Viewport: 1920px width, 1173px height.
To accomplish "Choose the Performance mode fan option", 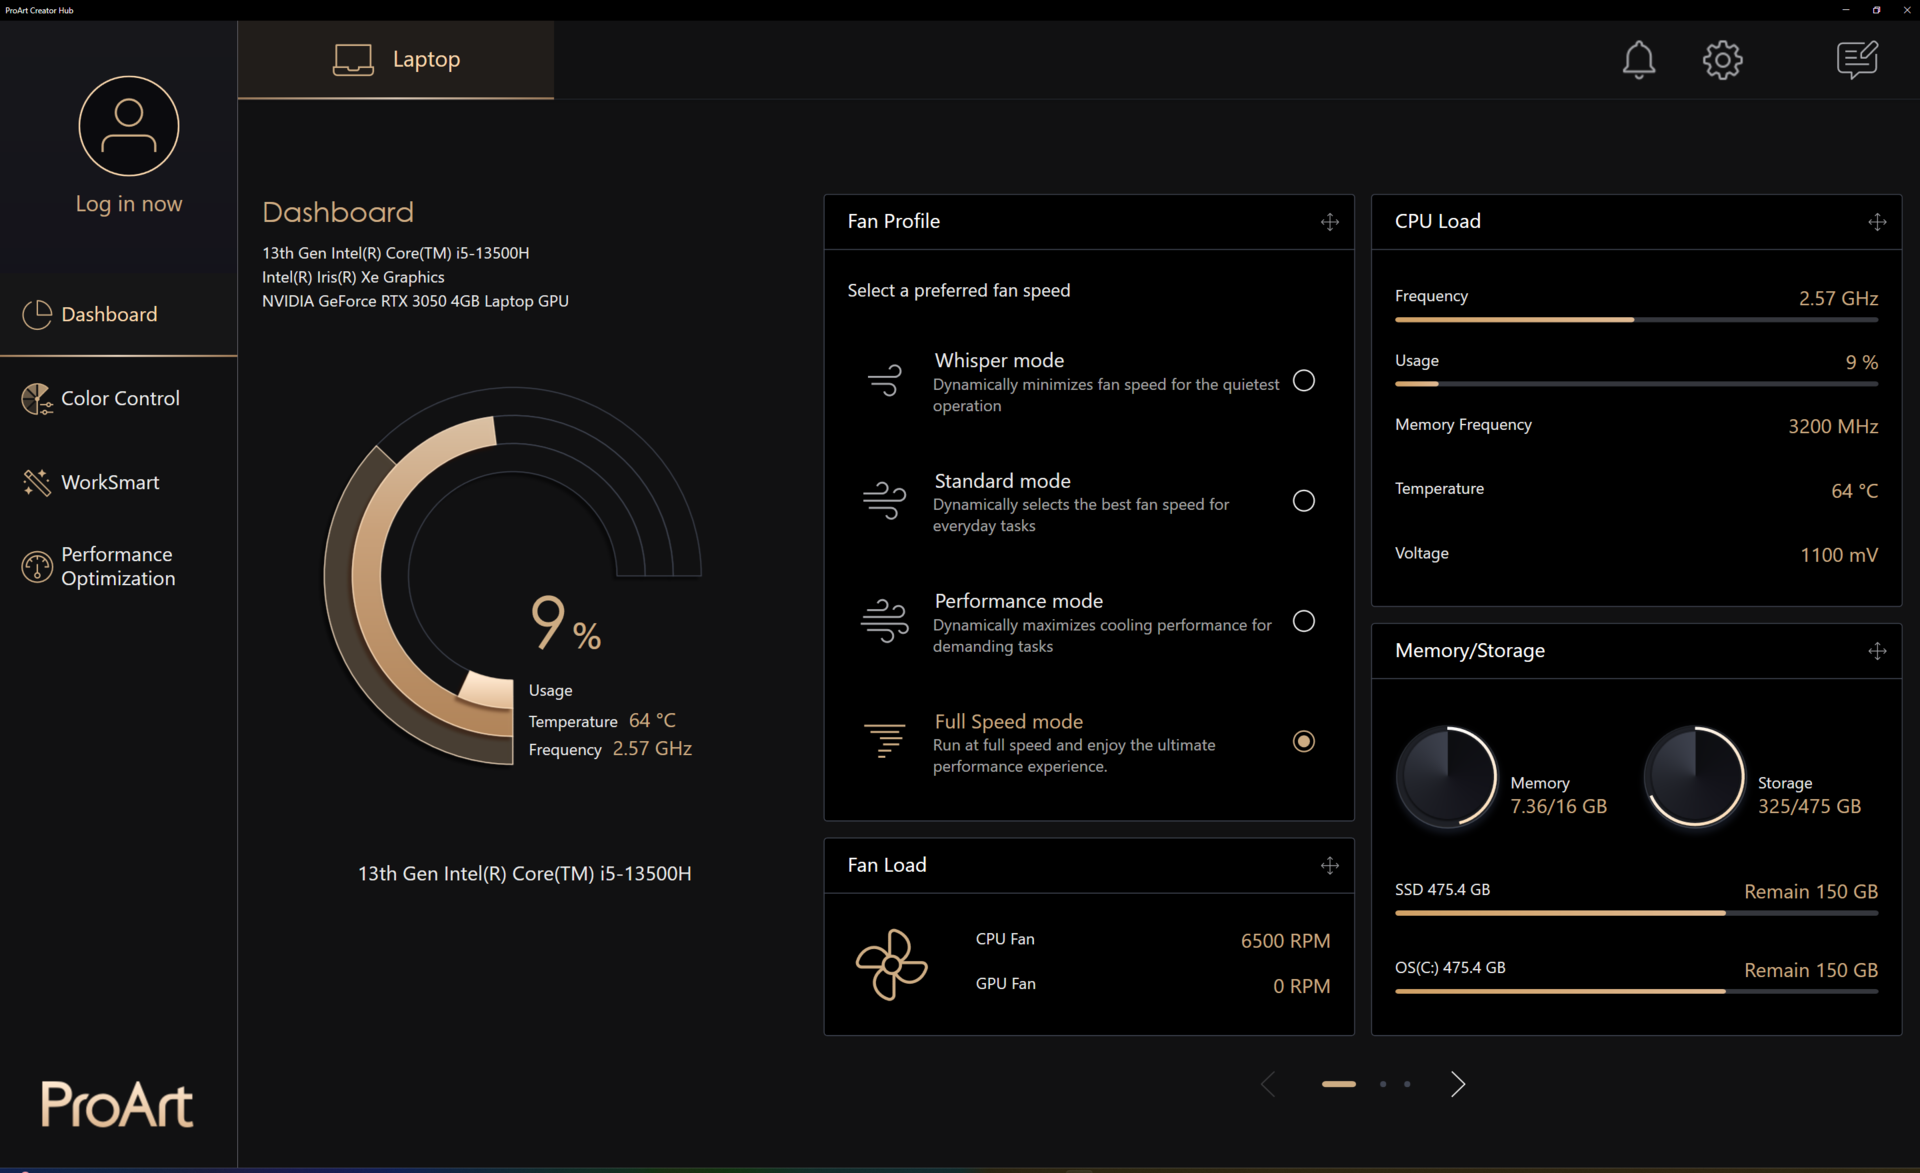I will click(1303, 621).
